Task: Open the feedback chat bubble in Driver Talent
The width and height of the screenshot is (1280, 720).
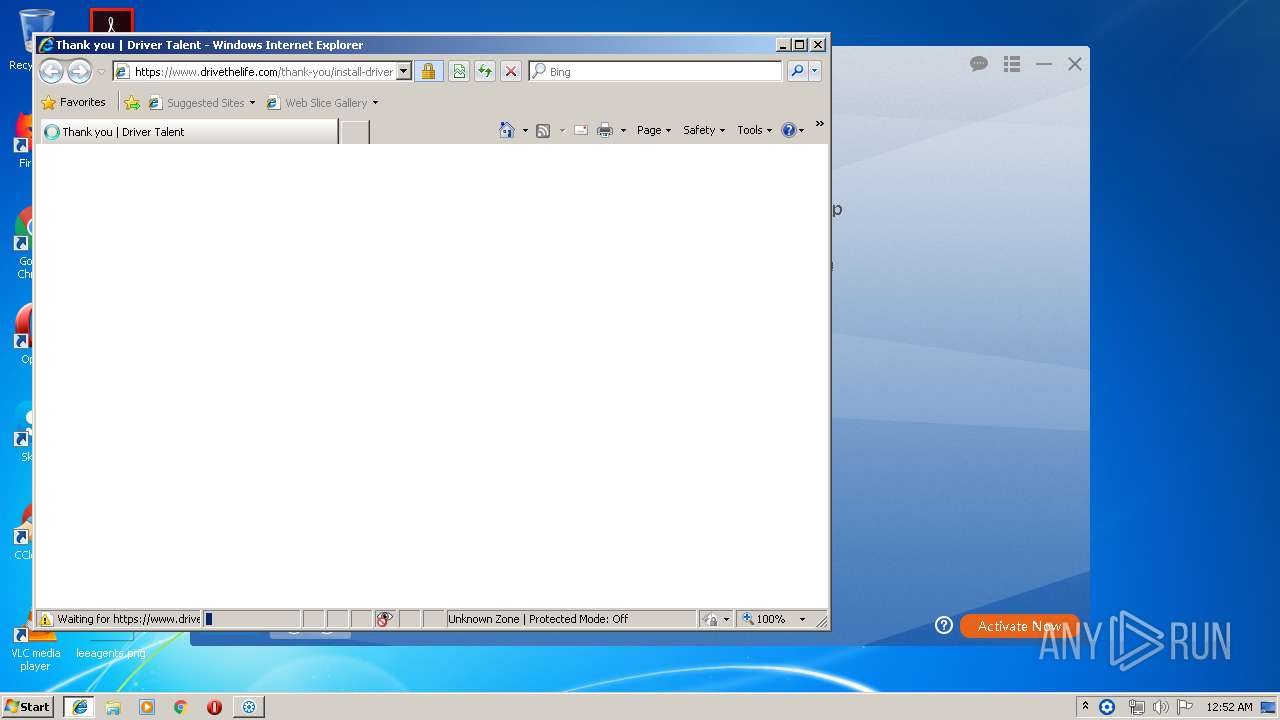Action: [979, 64]
